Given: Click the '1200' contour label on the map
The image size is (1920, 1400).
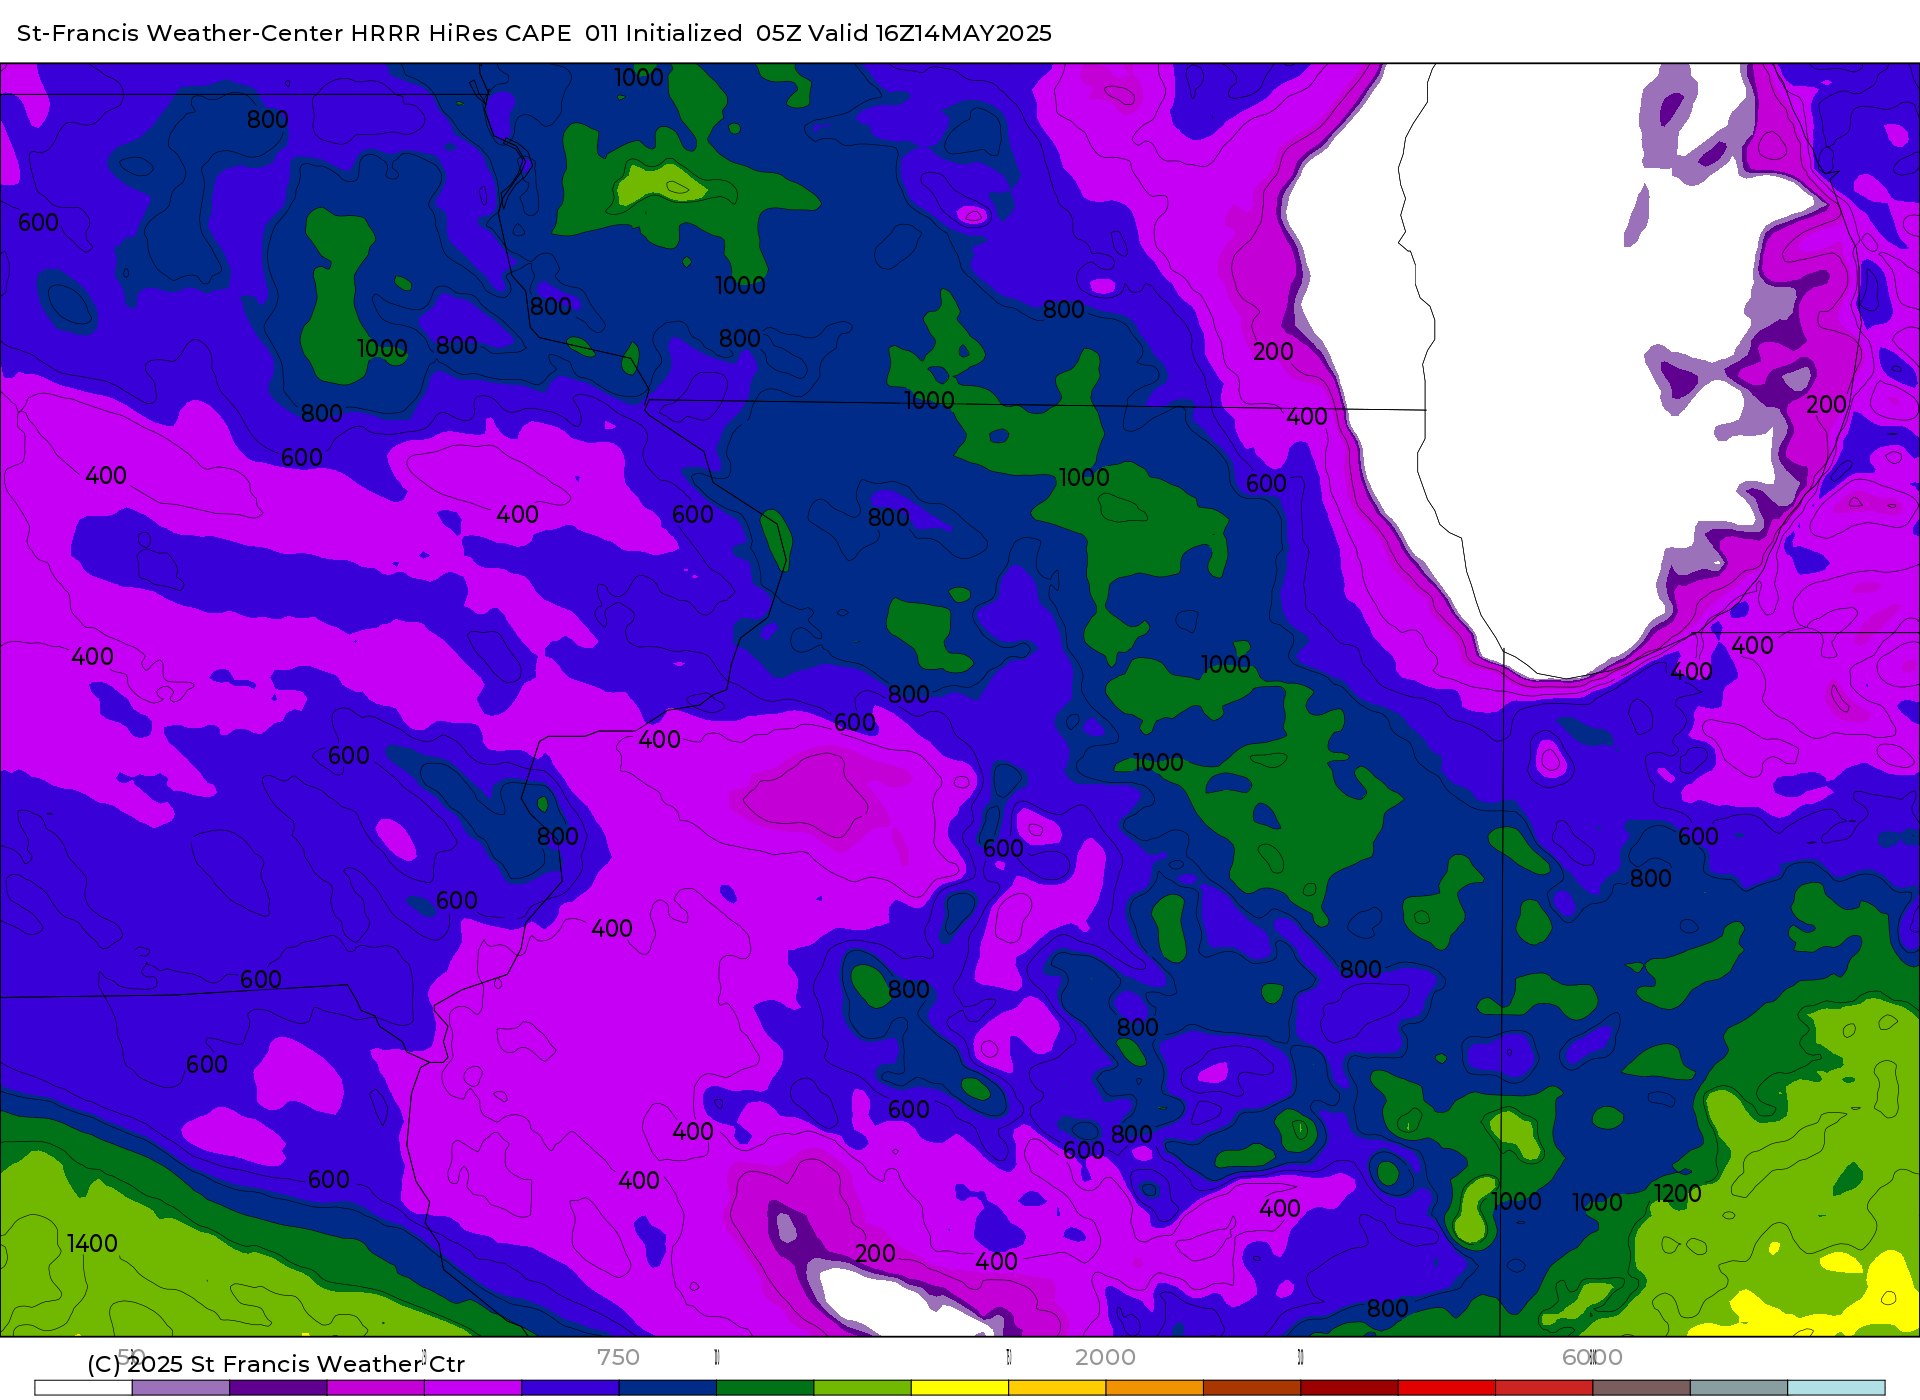Looking at the screenshot, I should pos(1677,1193).
